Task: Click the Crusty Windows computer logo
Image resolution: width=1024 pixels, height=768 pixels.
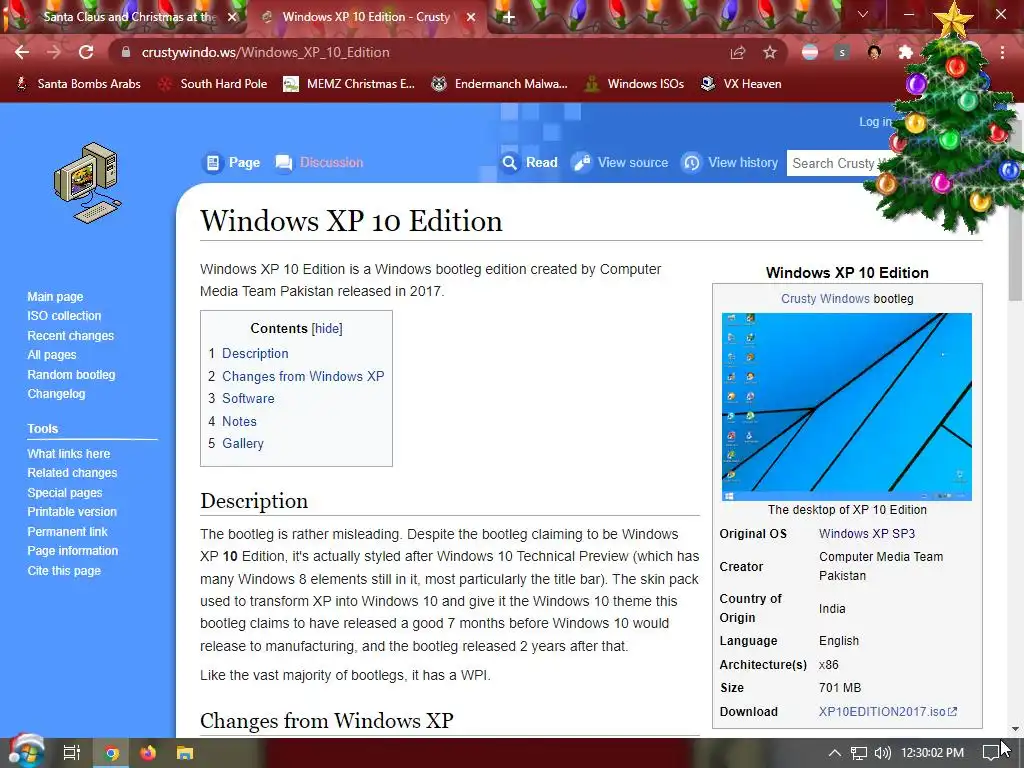Action: point(88,182)
